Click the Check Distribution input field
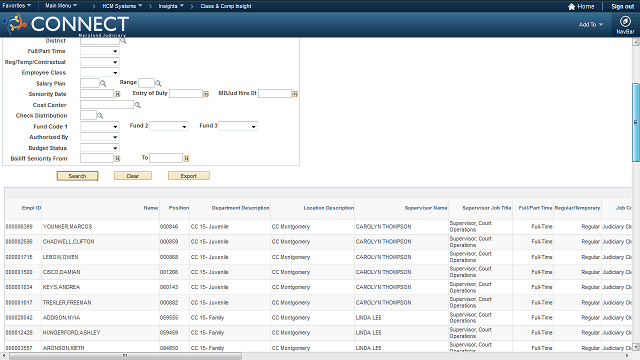The height and width of the screenshot is (360, 640). [x=88, y=116]
